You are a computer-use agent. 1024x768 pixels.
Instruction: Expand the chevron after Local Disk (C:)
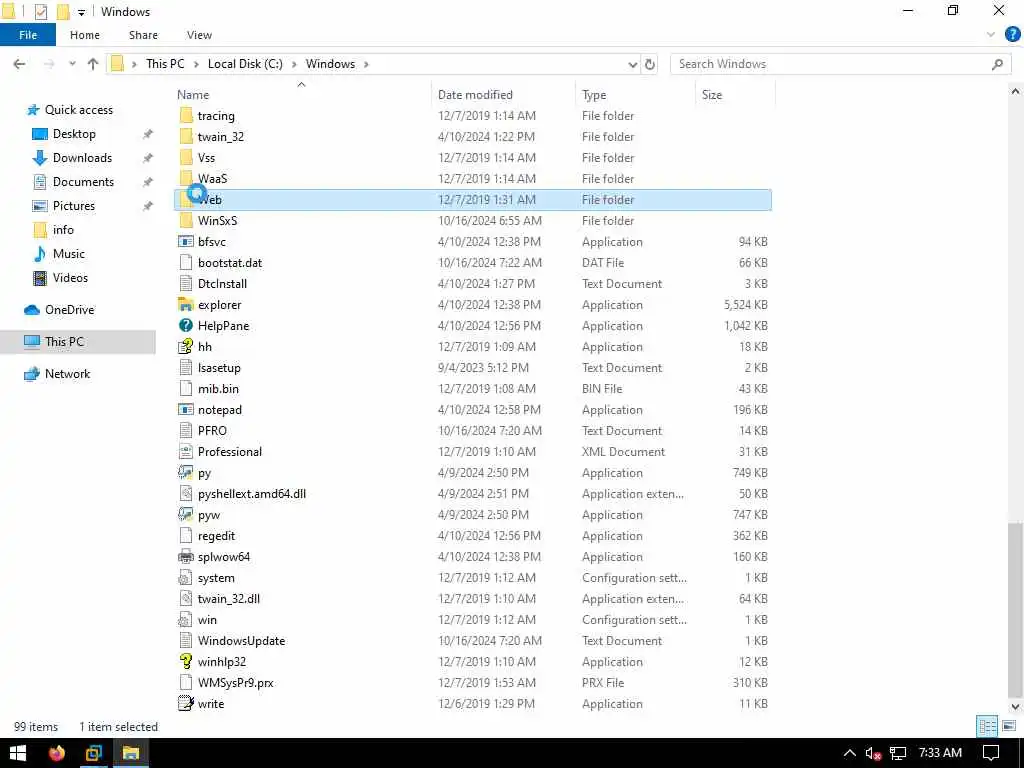click(x=294, y=64)
